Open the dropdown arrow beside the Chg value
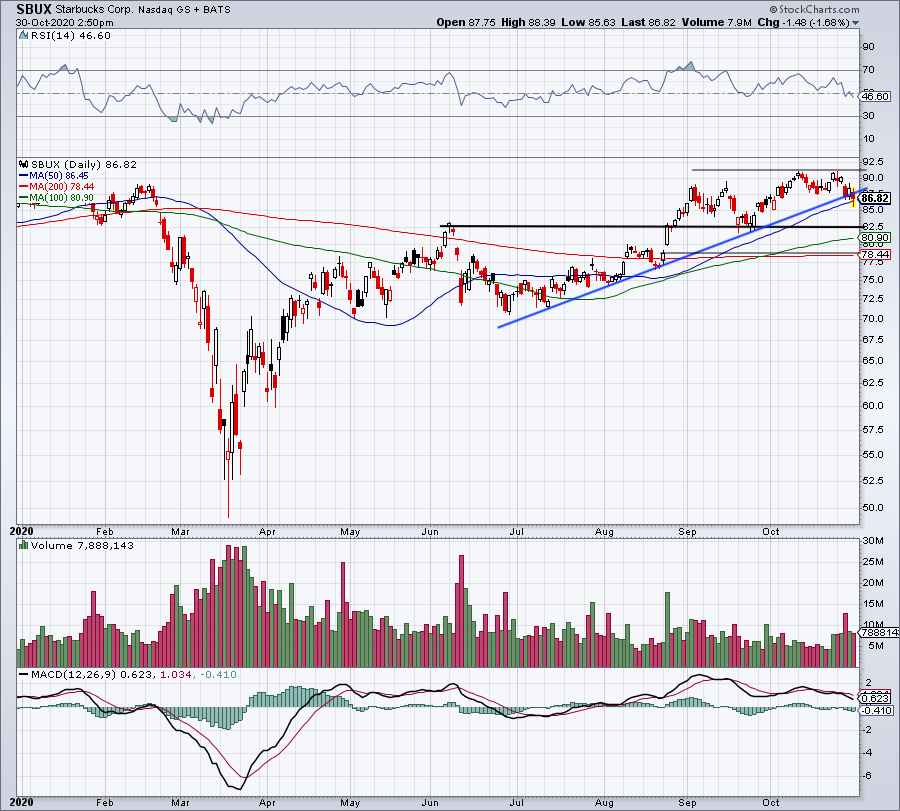The width and height of the screenshot is (900, 811). 856,23
